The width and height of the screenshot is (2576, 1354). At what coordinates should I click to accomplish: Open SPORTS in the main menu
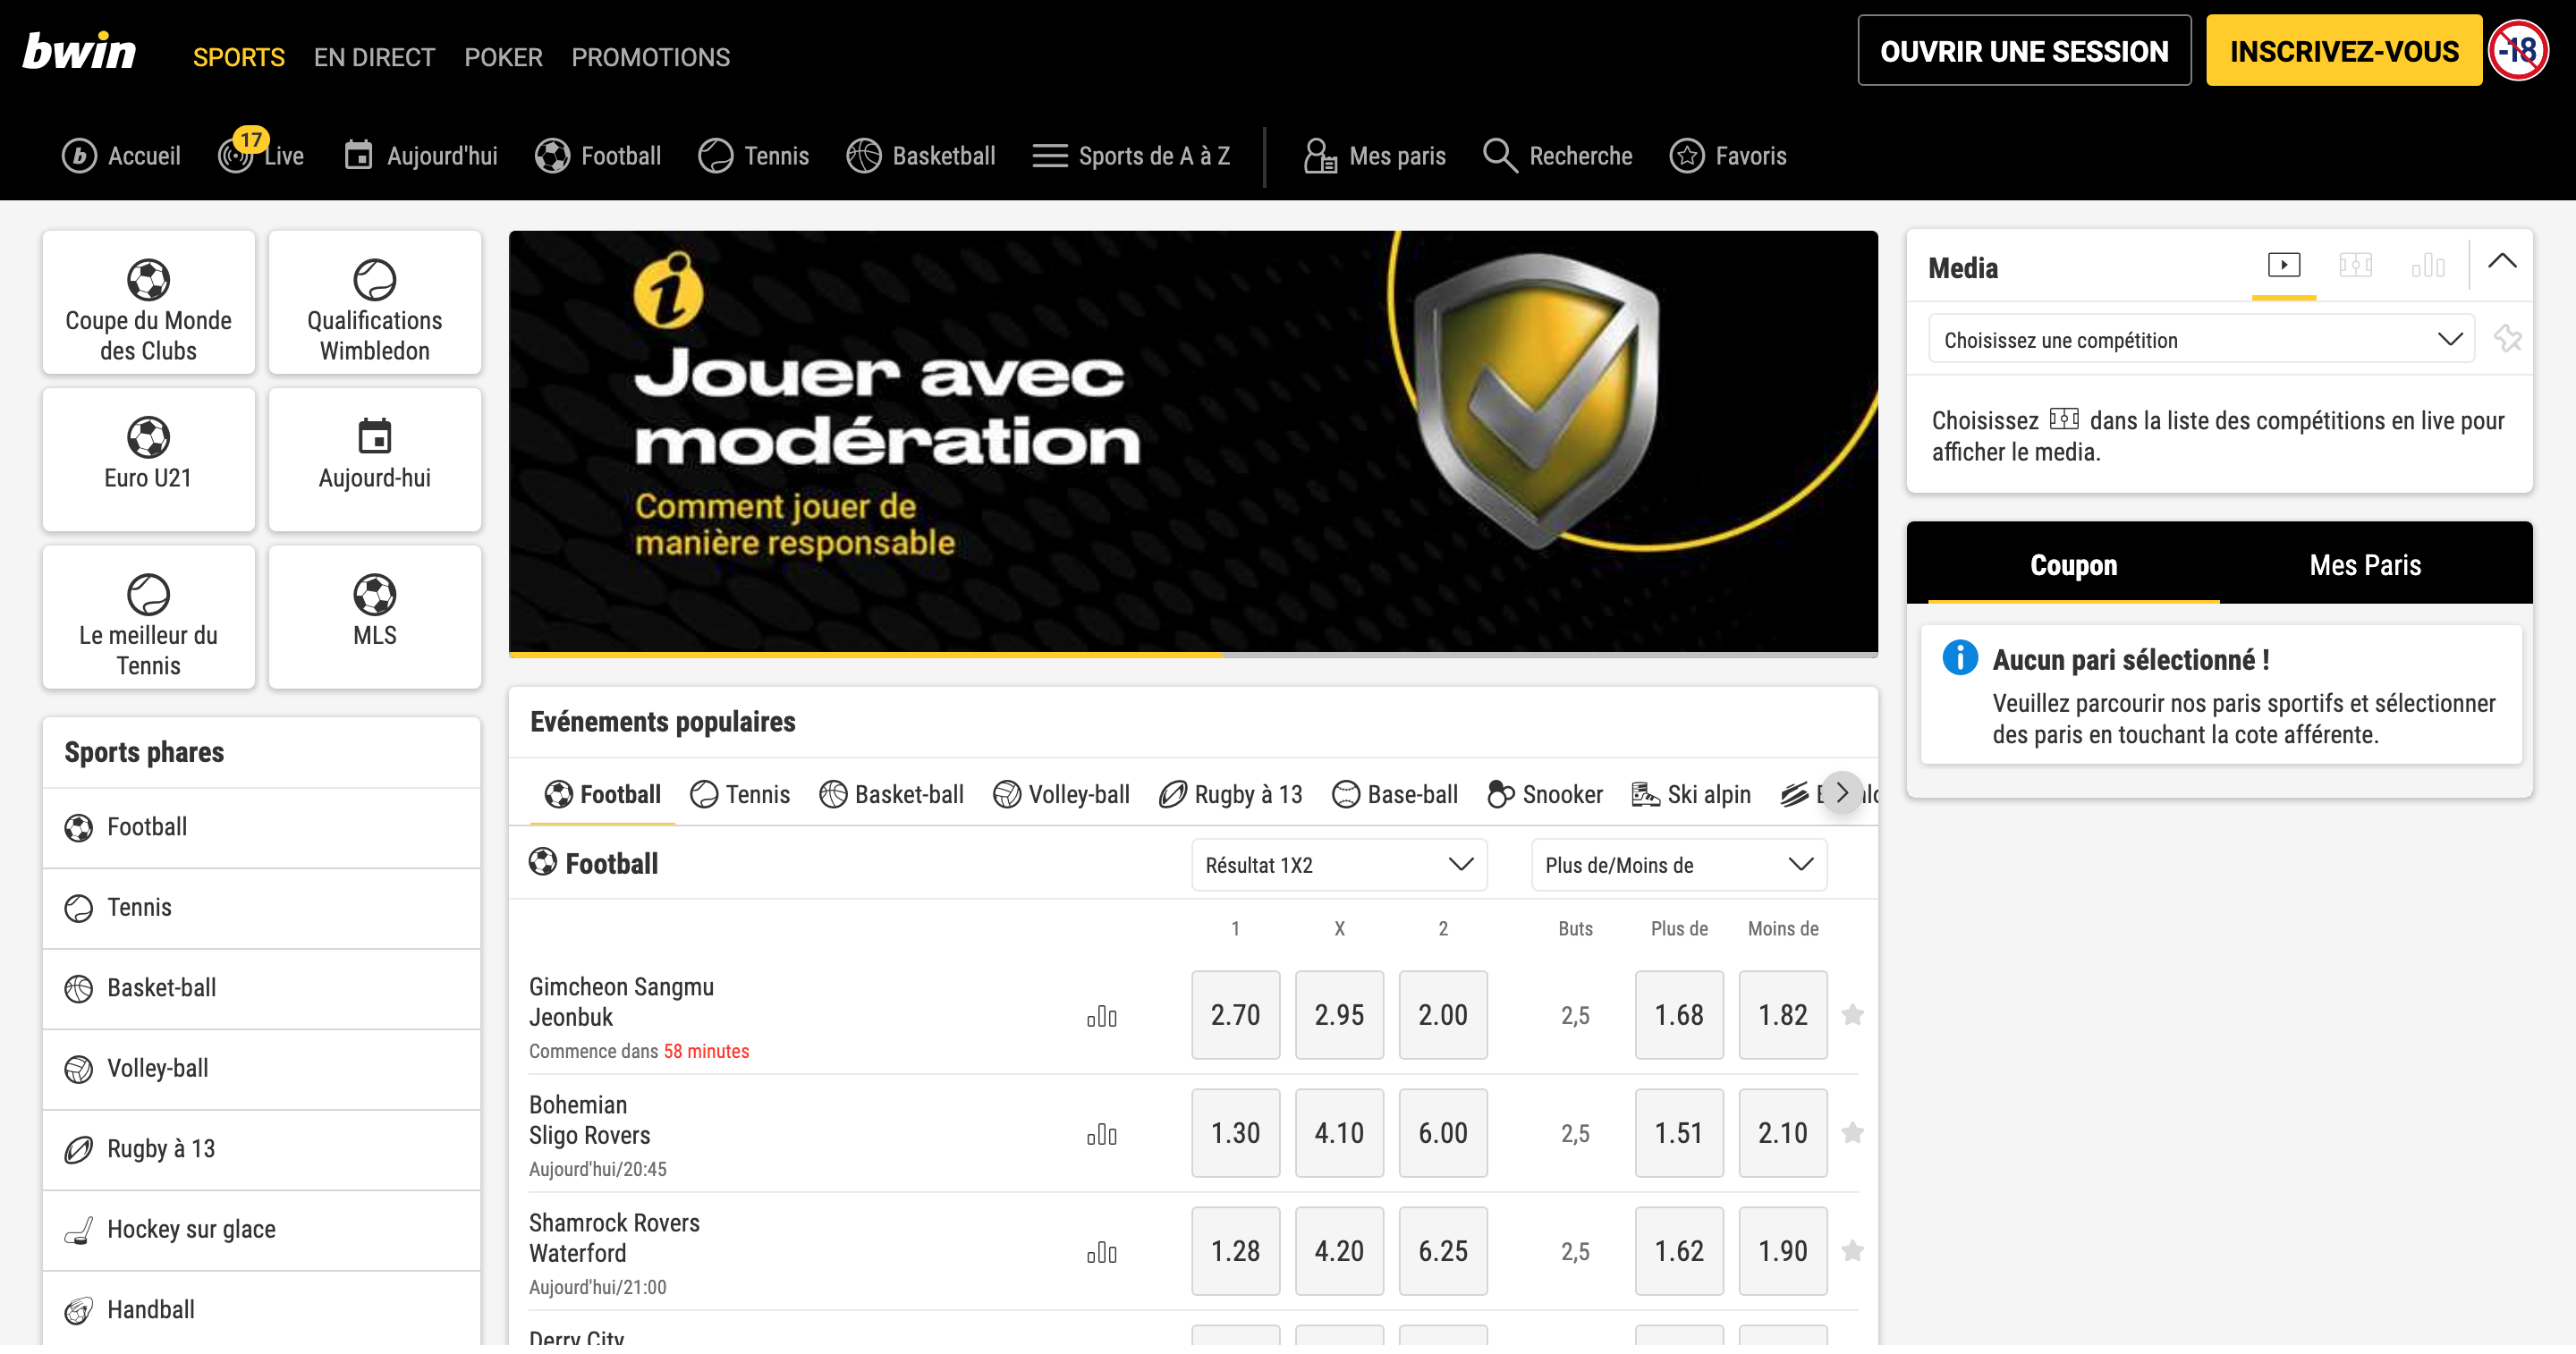[239, 57]
